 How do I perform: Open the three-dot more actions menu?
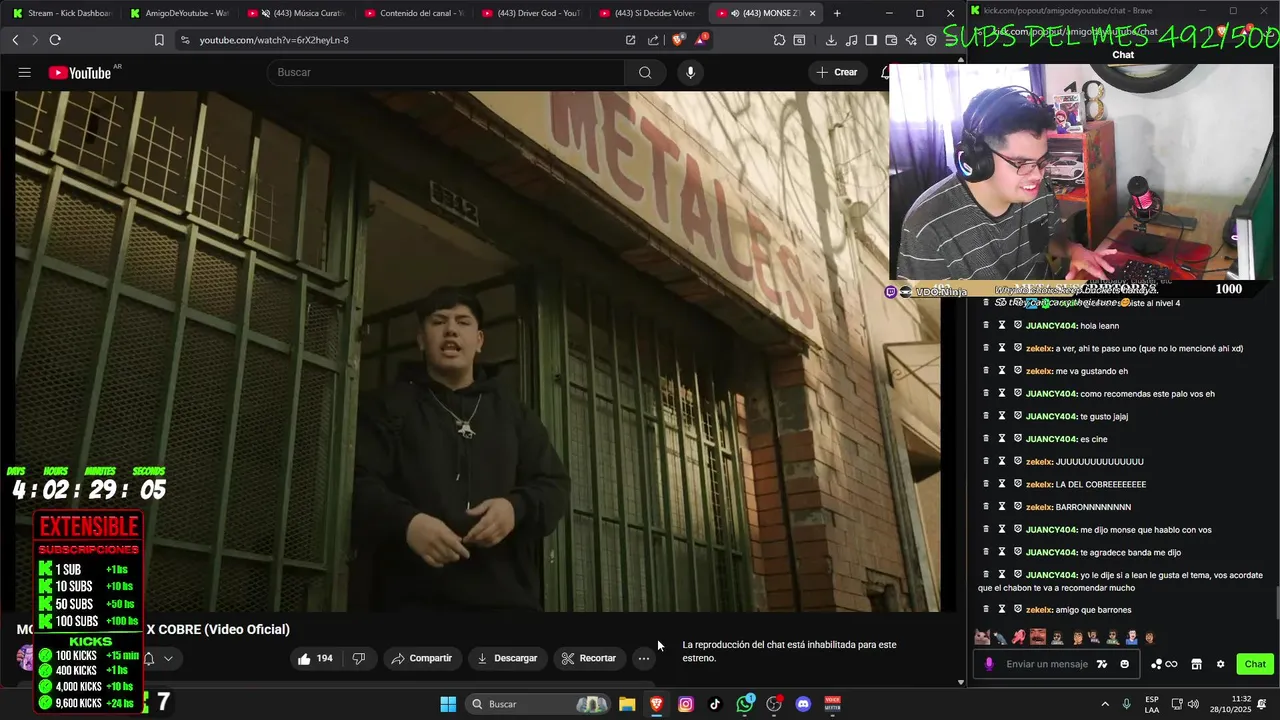[644, 658]
